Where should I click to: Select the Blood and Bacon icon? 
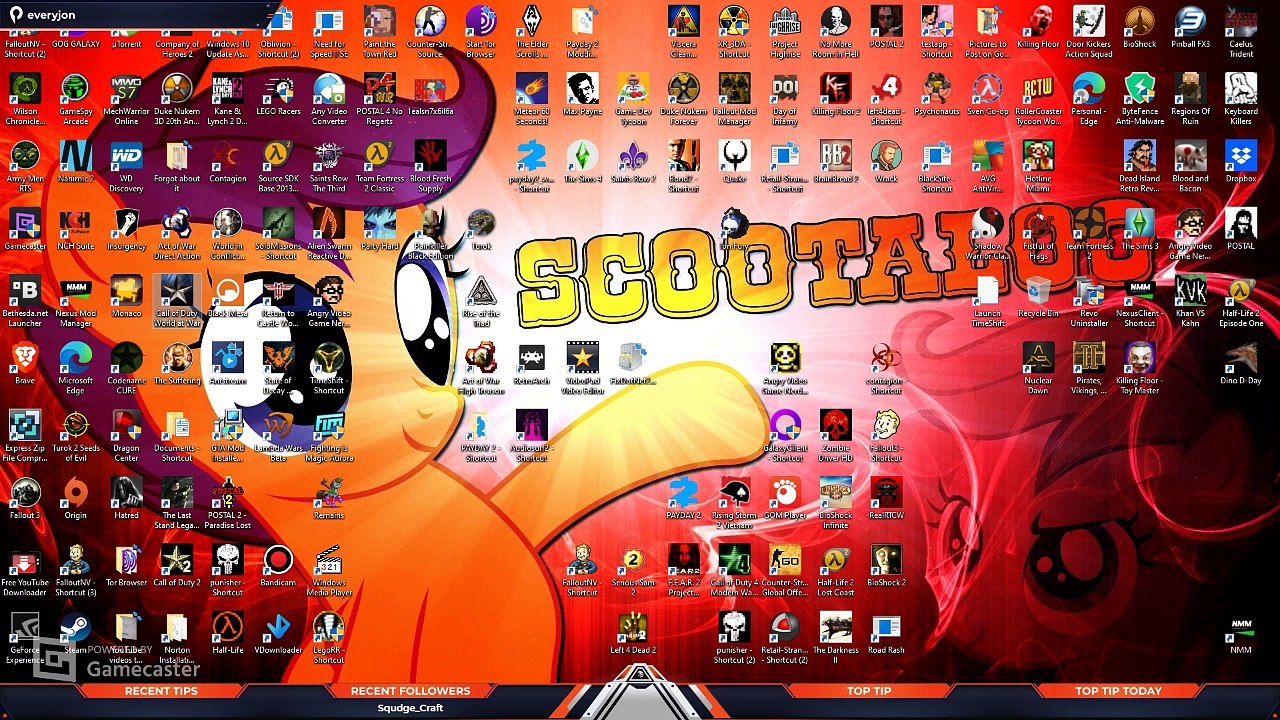click(1190, 166)
